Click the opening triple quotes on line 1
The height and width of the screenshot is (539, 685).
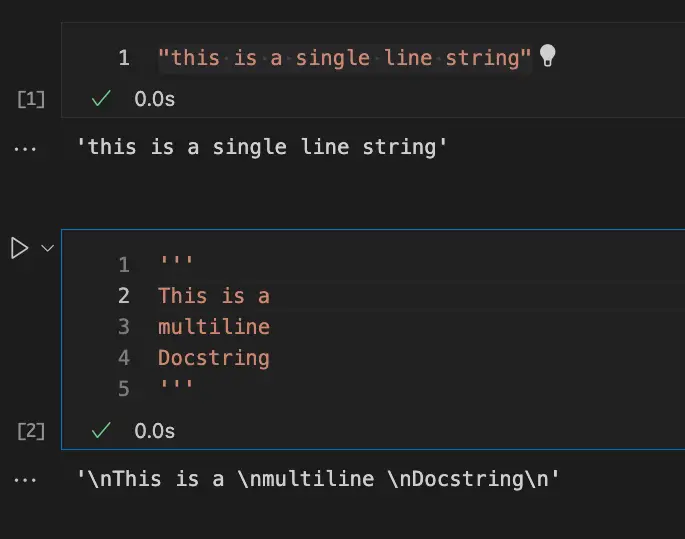tap(175, 264)
